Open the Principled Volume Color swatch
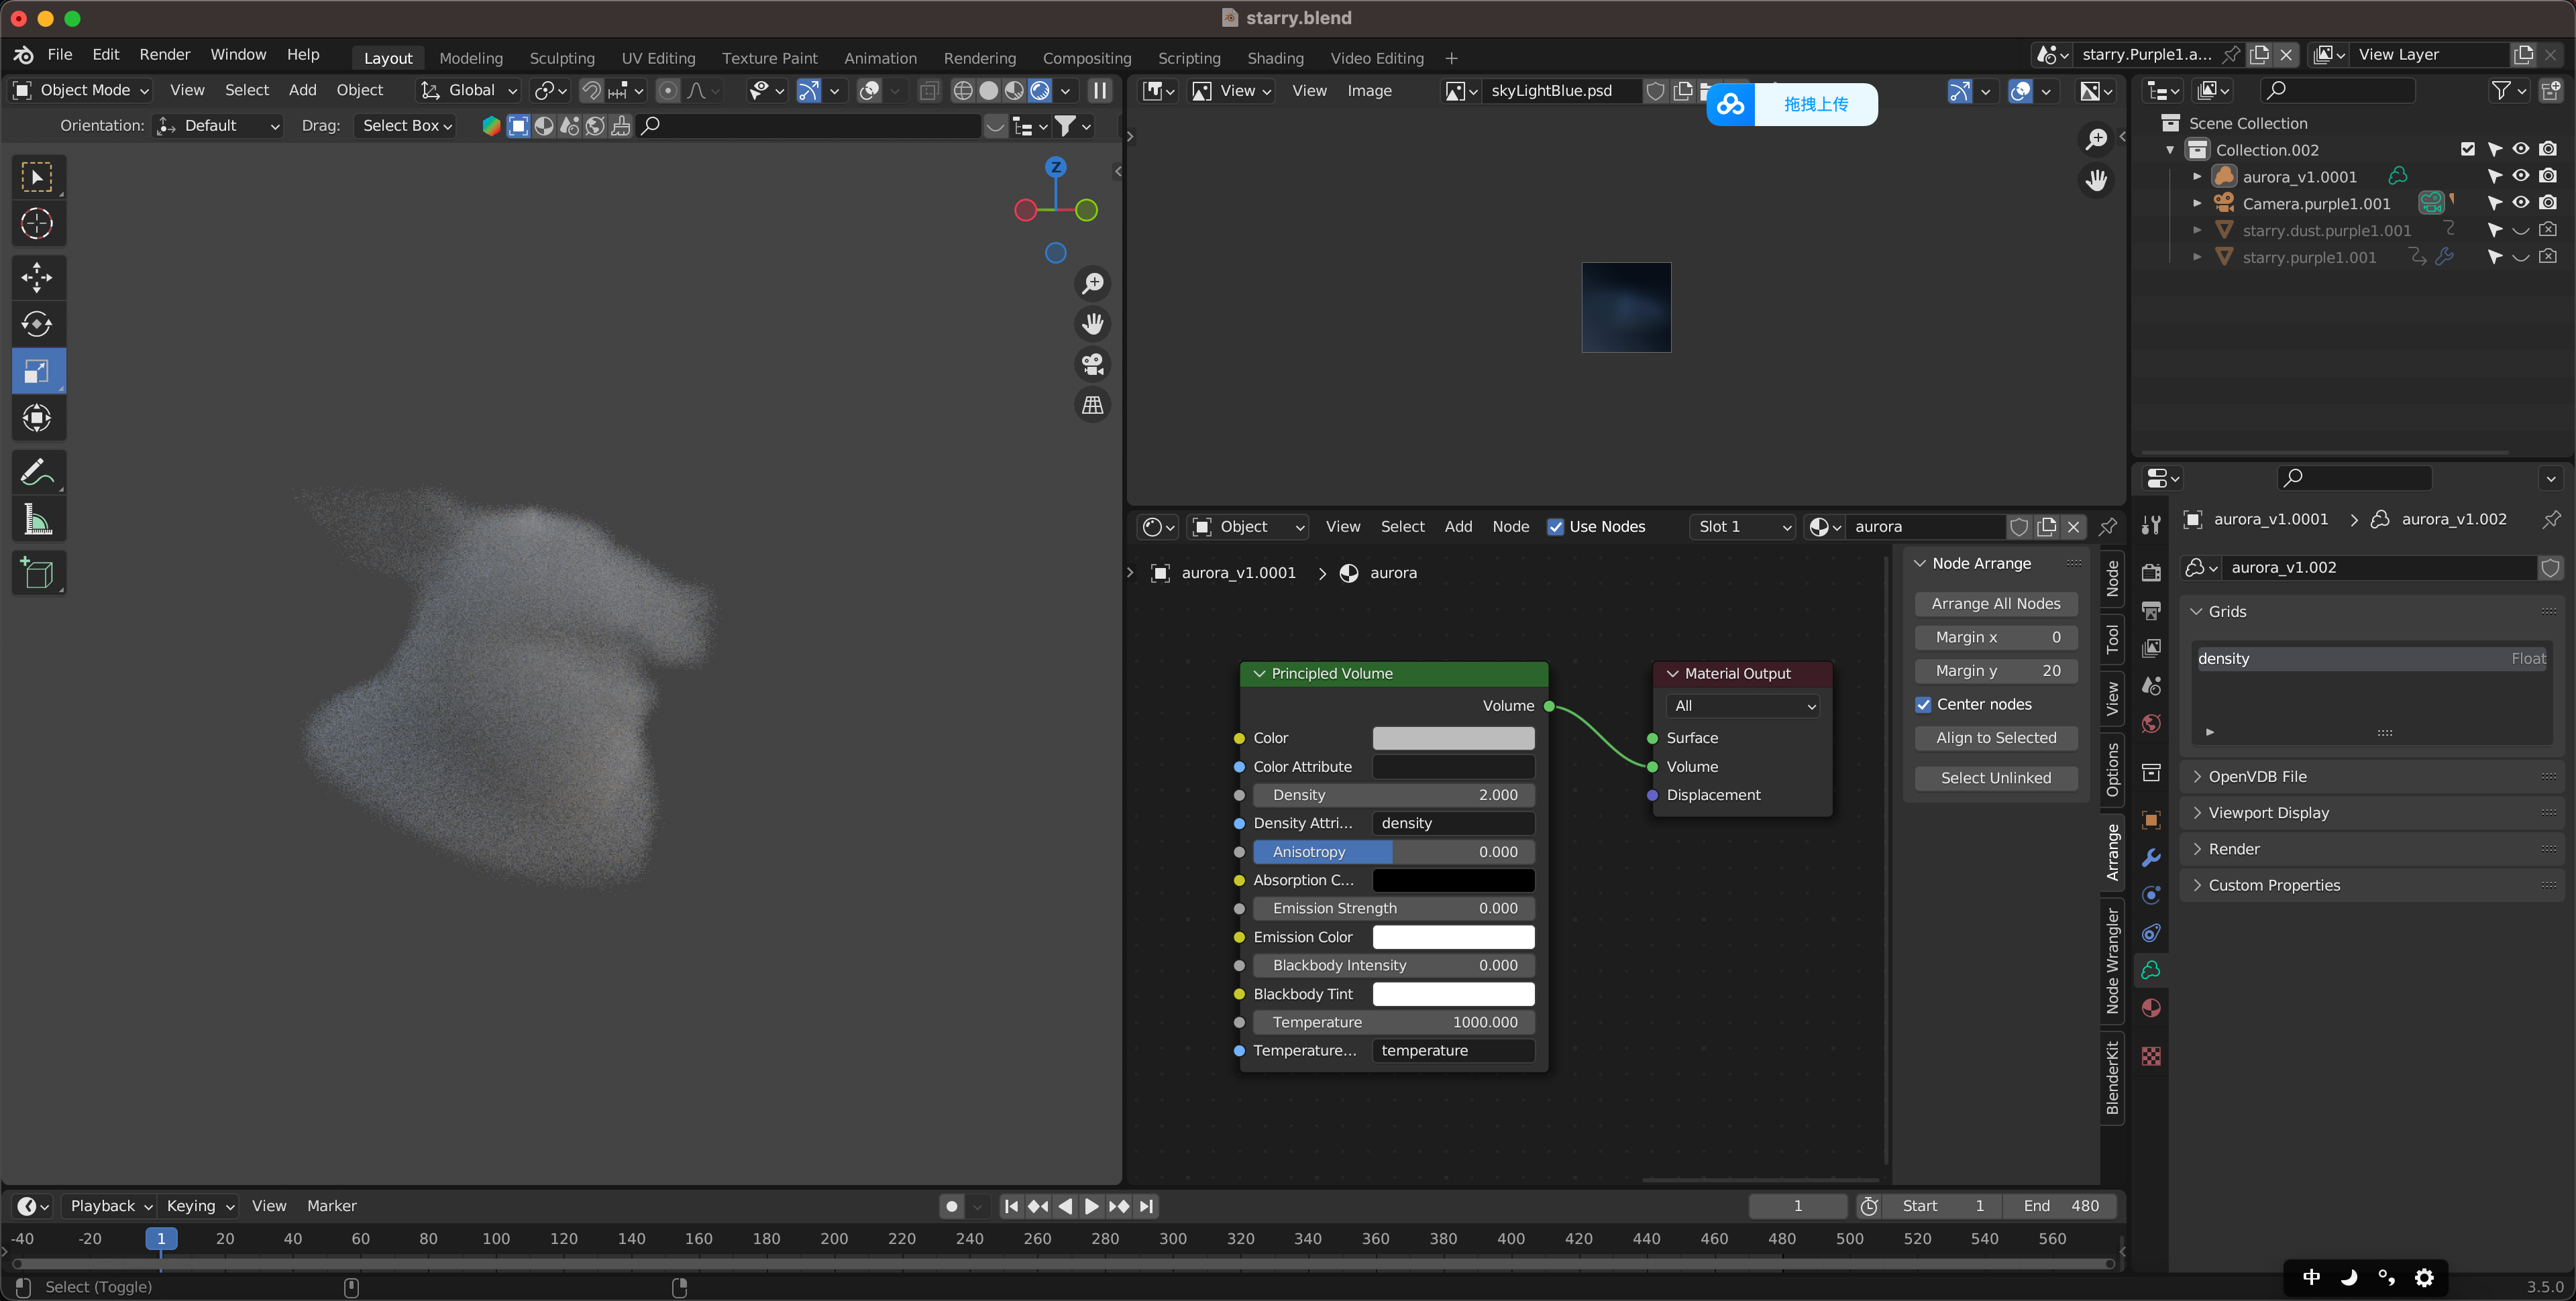 1453,738
